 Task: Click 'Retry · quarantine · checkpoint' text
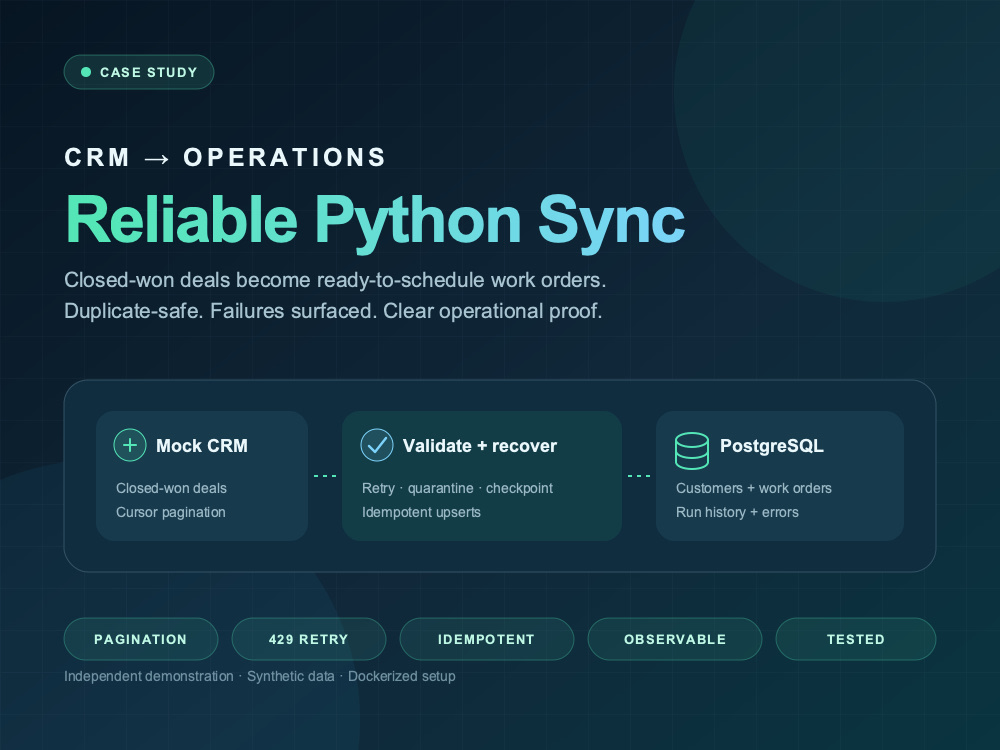[x=457, y=488]
